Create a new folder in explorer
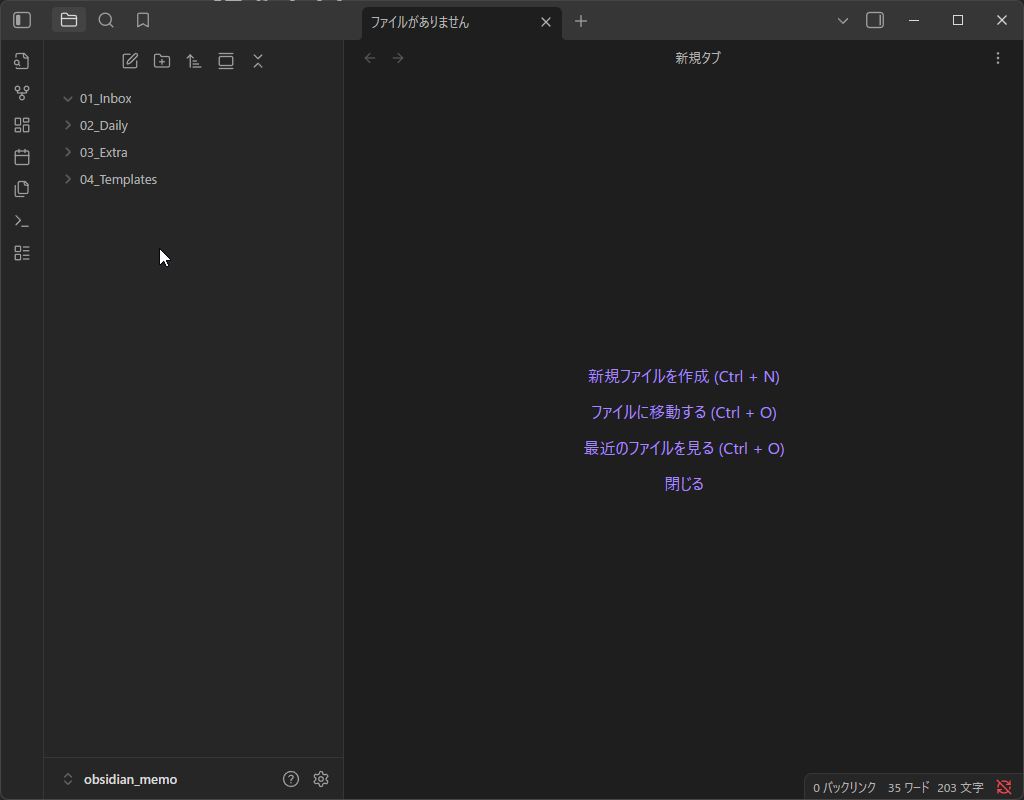The width and height of the screenshot is (1024, 800). pos(162,61)
